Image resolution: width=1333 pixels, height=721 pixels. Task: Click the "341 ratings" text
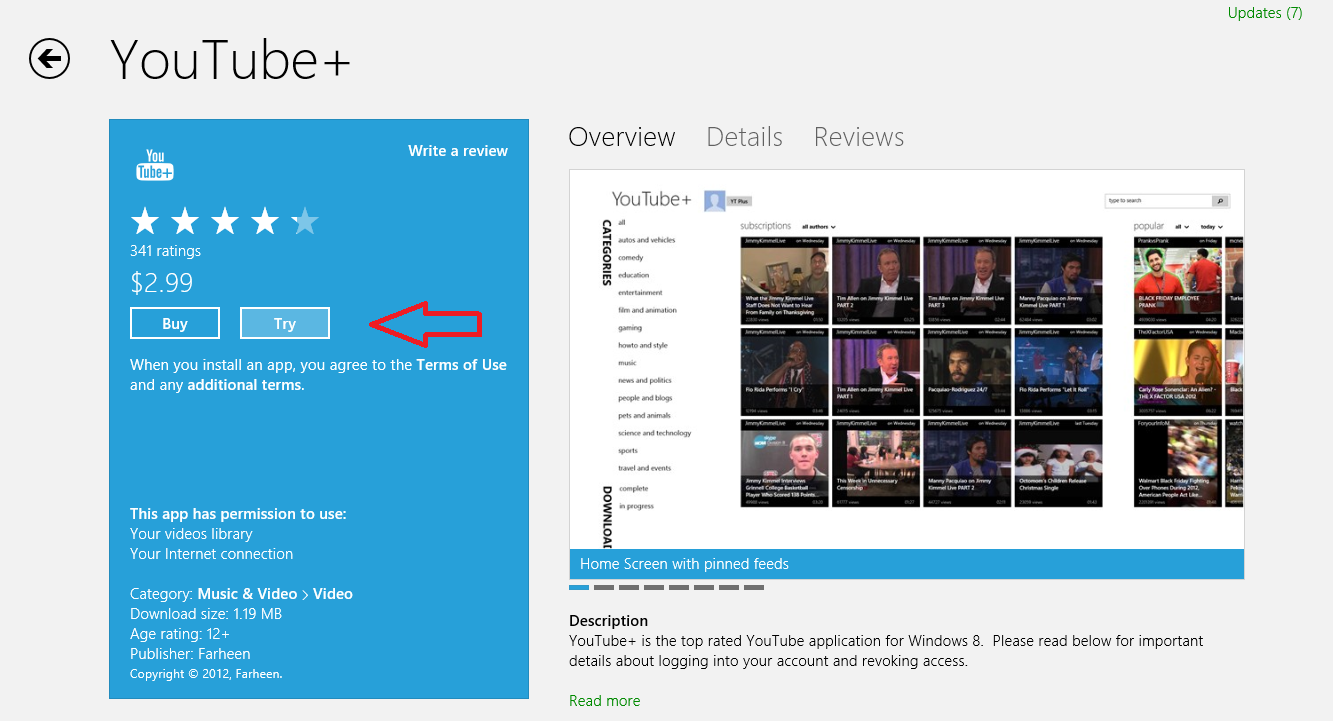(x=165, y=251)
